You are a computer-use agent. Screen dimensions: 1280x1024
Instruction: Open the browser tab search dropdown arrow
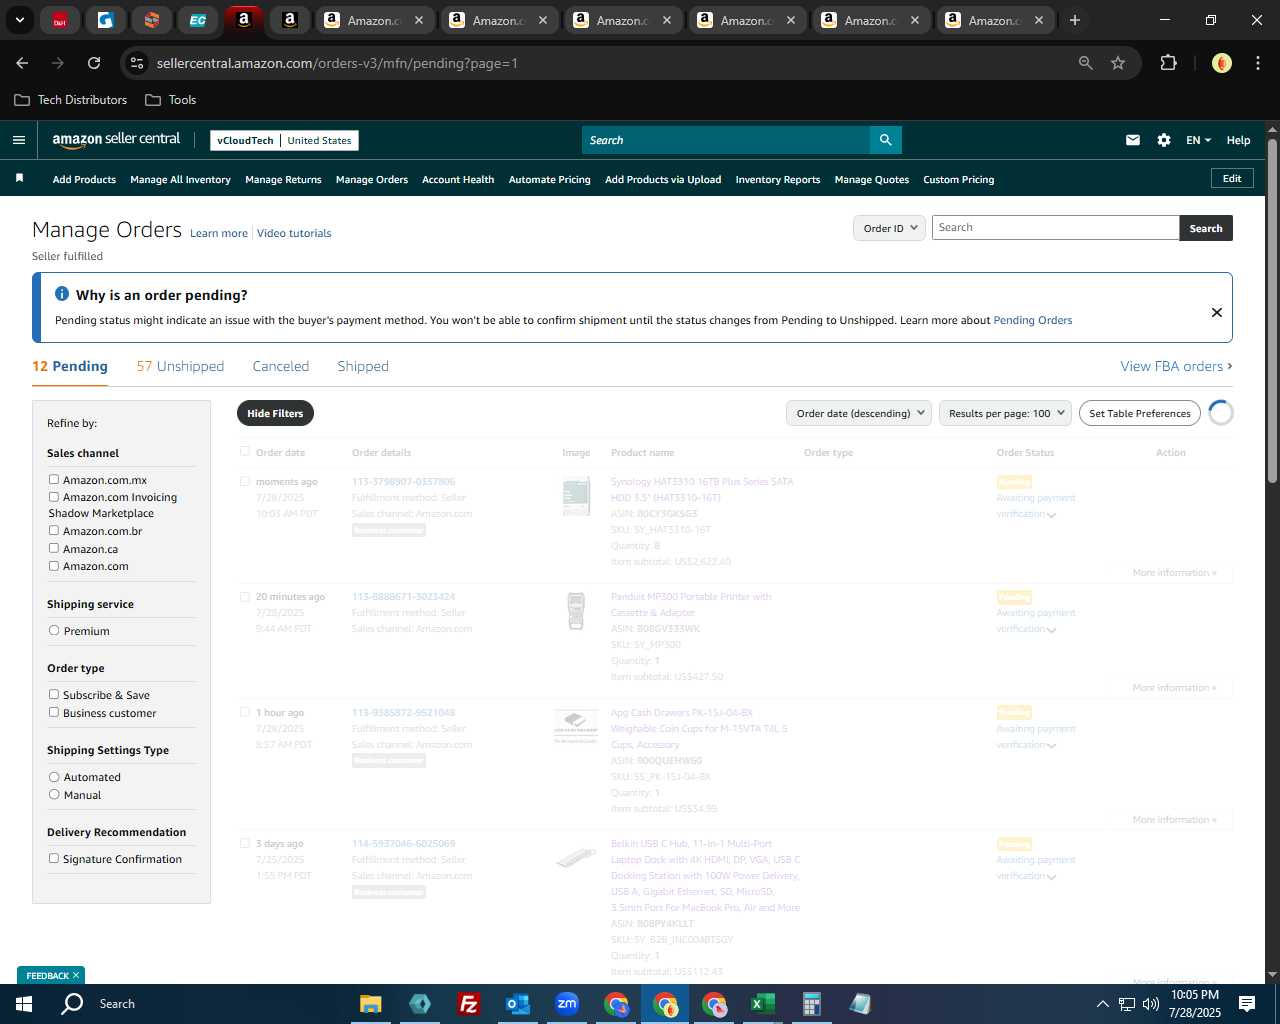click(20, 20)
